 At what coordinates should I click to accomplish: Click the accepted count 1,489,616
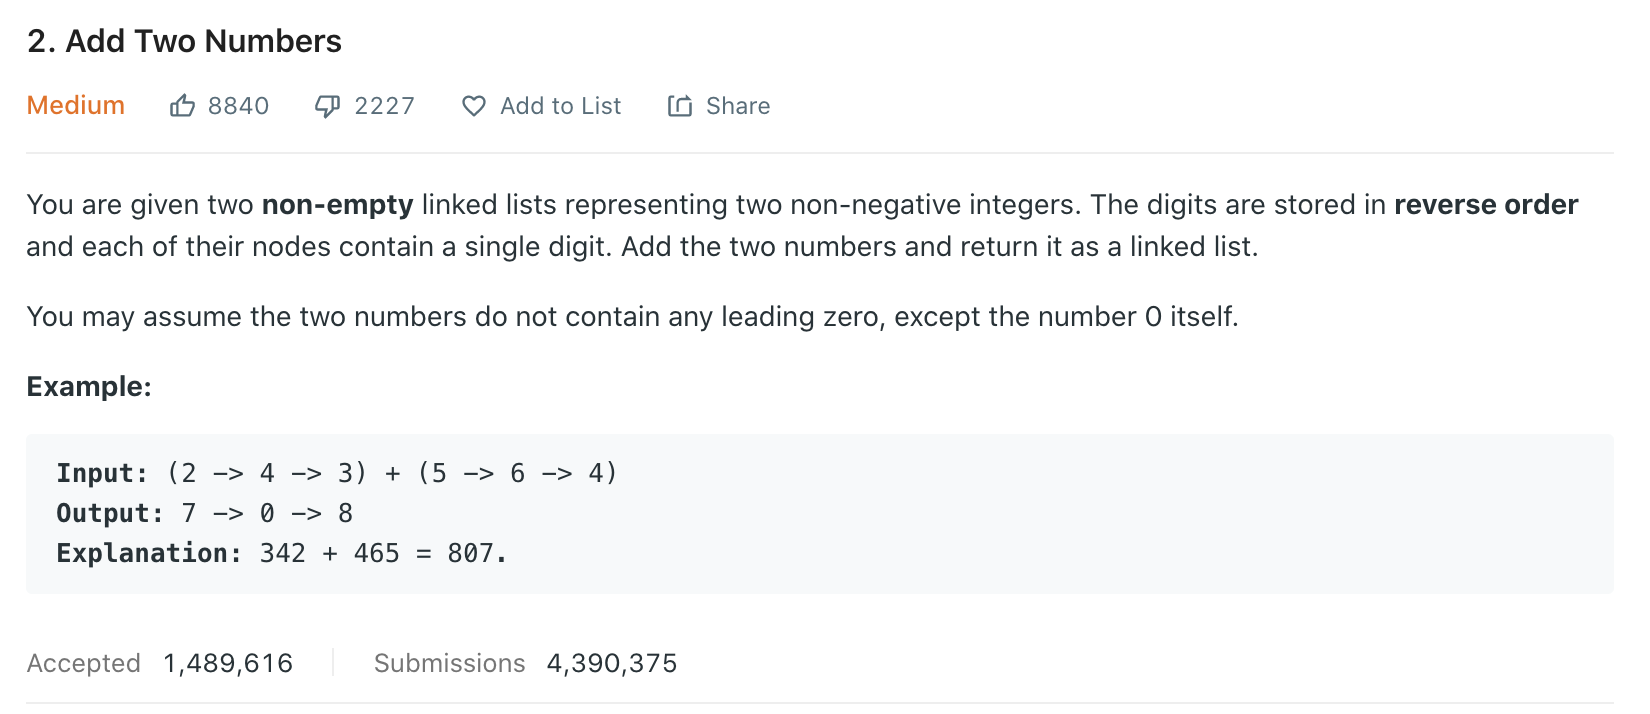click(x=228, y=663)
